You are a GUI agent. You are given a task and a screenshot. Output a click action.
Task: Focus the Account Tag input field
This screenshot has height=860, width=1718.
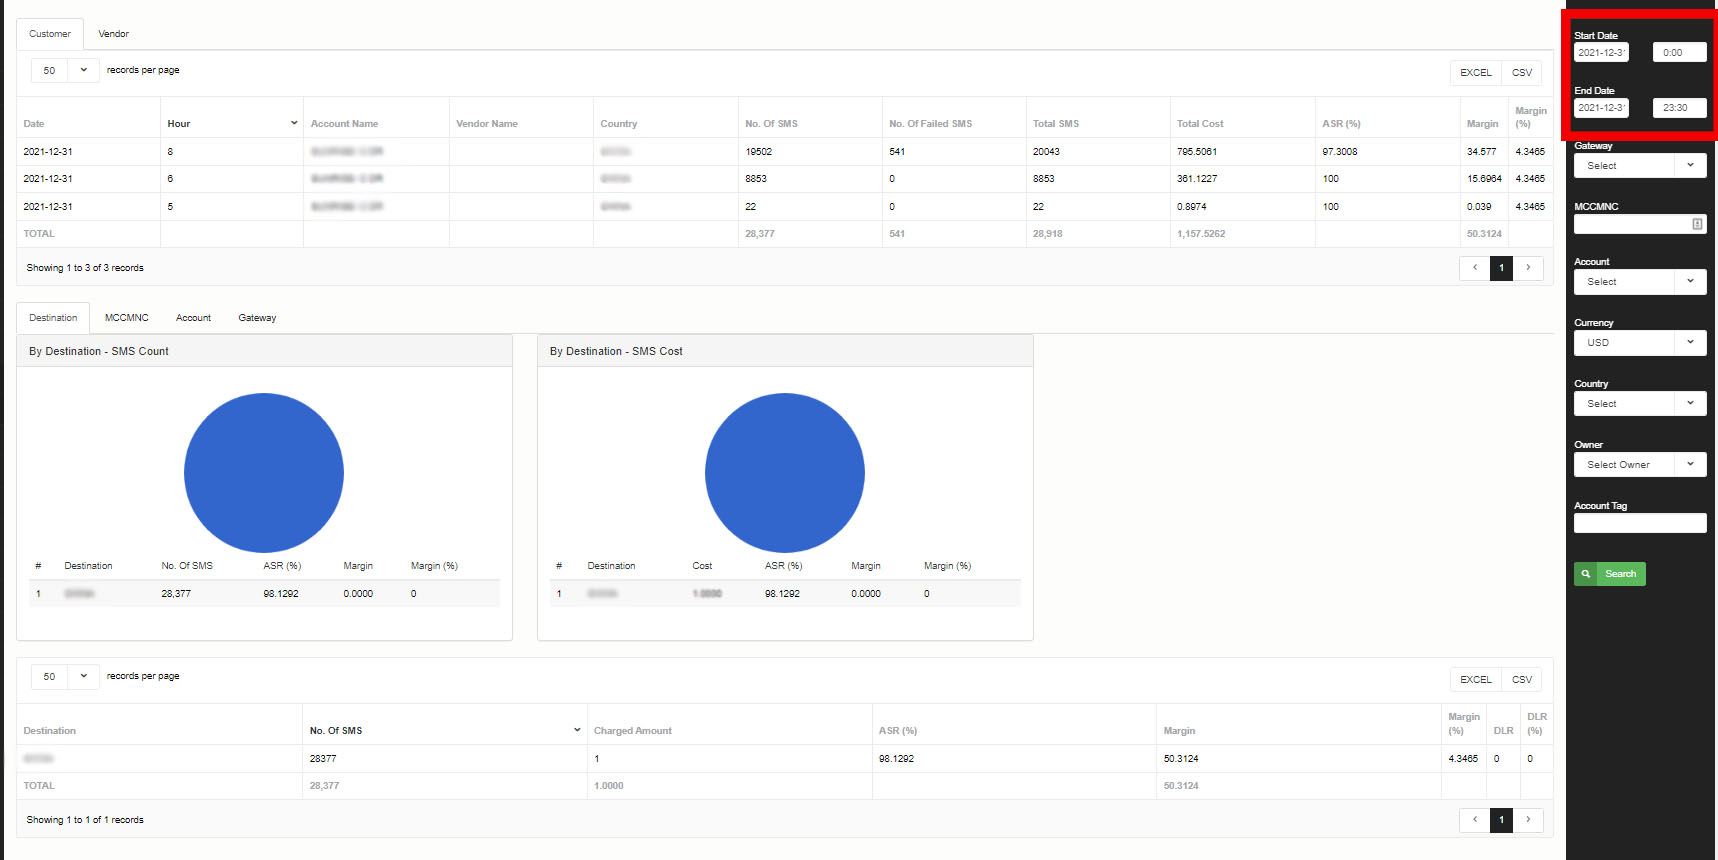pos(1640,523)
